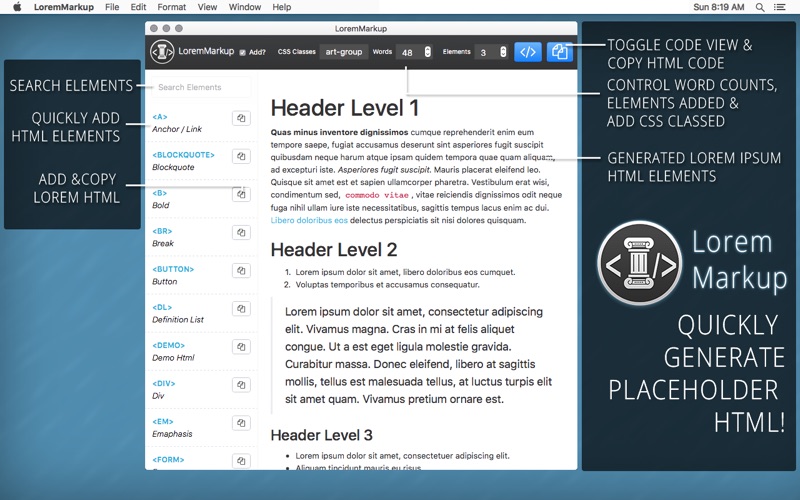The height and width of the screenshot is (500, 800).
Task: Open the View menu
Action: pos(207,7)
